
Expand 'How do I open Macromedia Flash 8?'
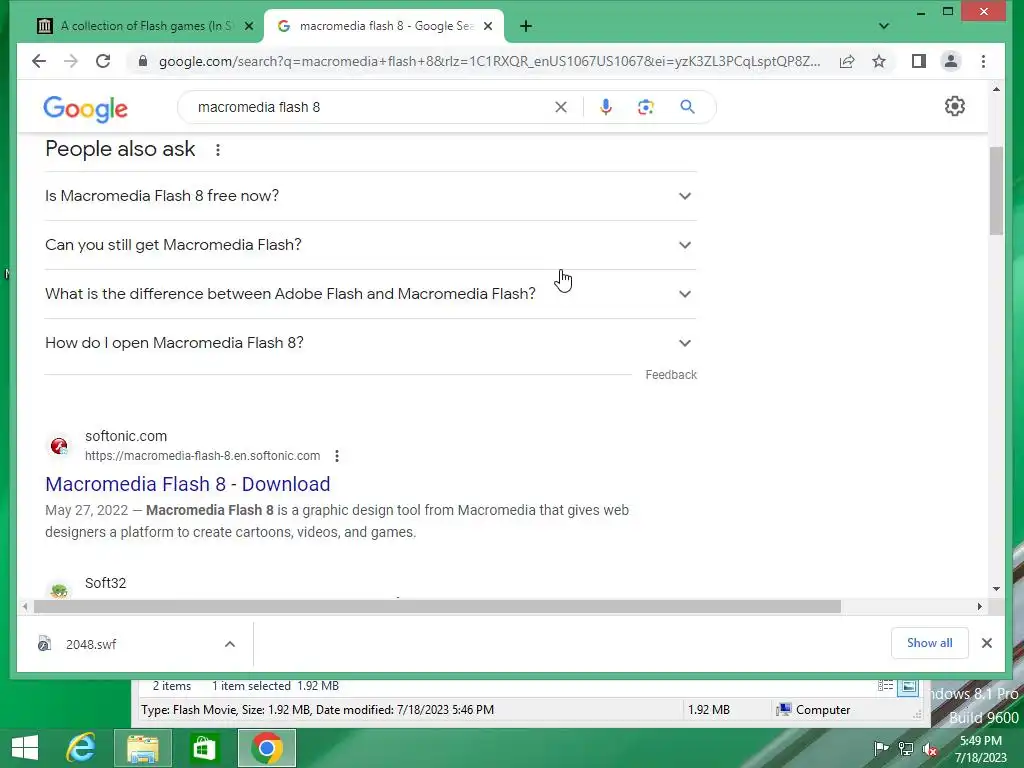coord(370,343)
